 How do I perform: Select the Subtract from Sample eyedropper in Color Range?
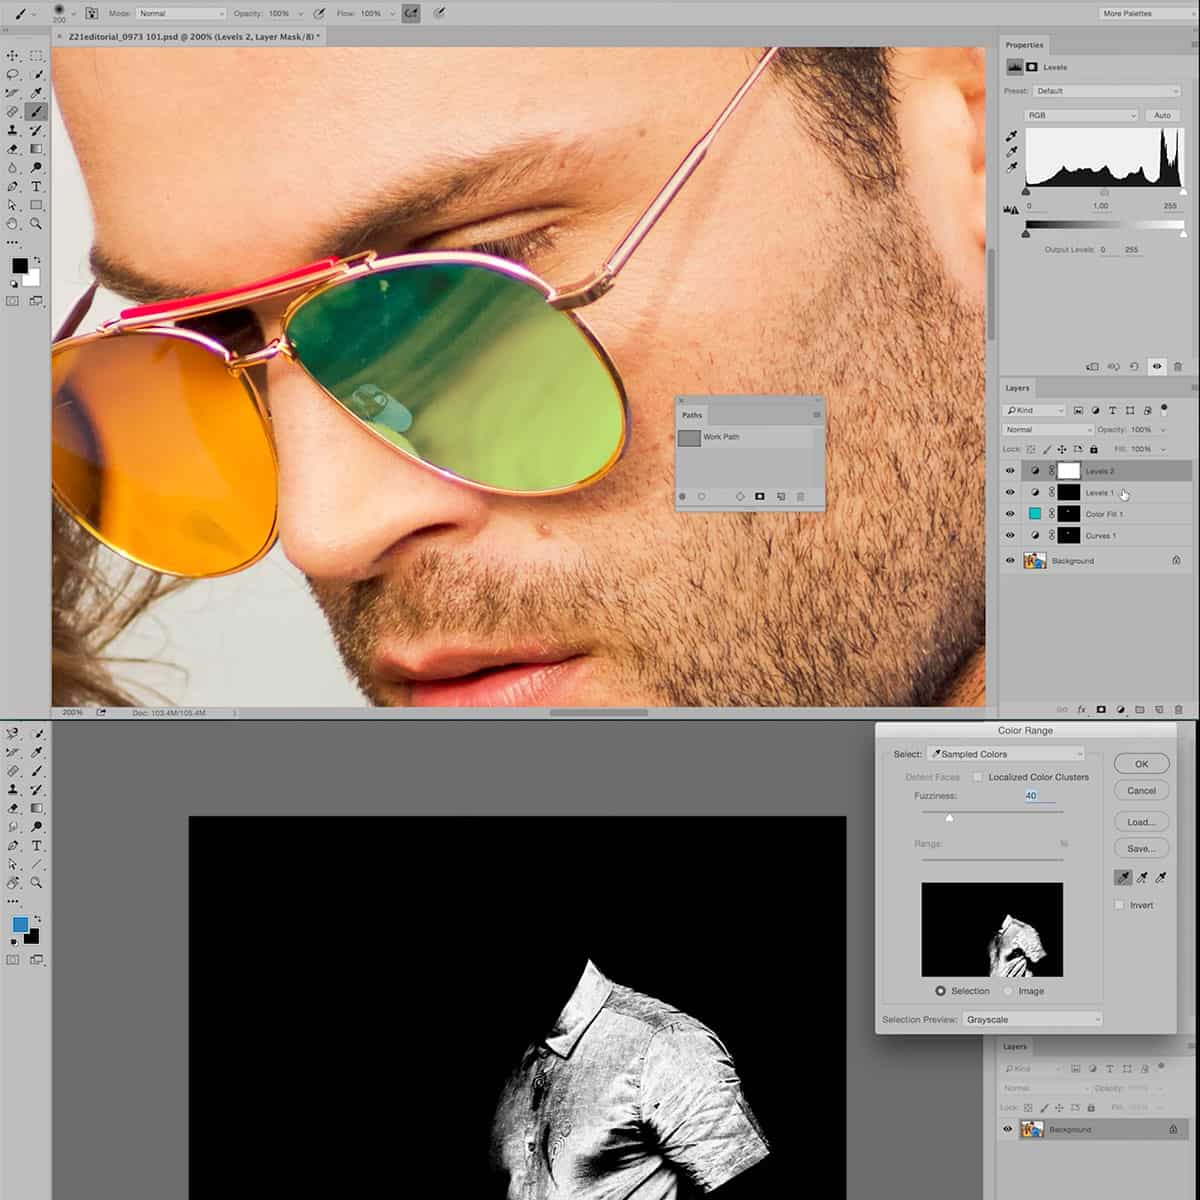click(x=1161, y=878)
